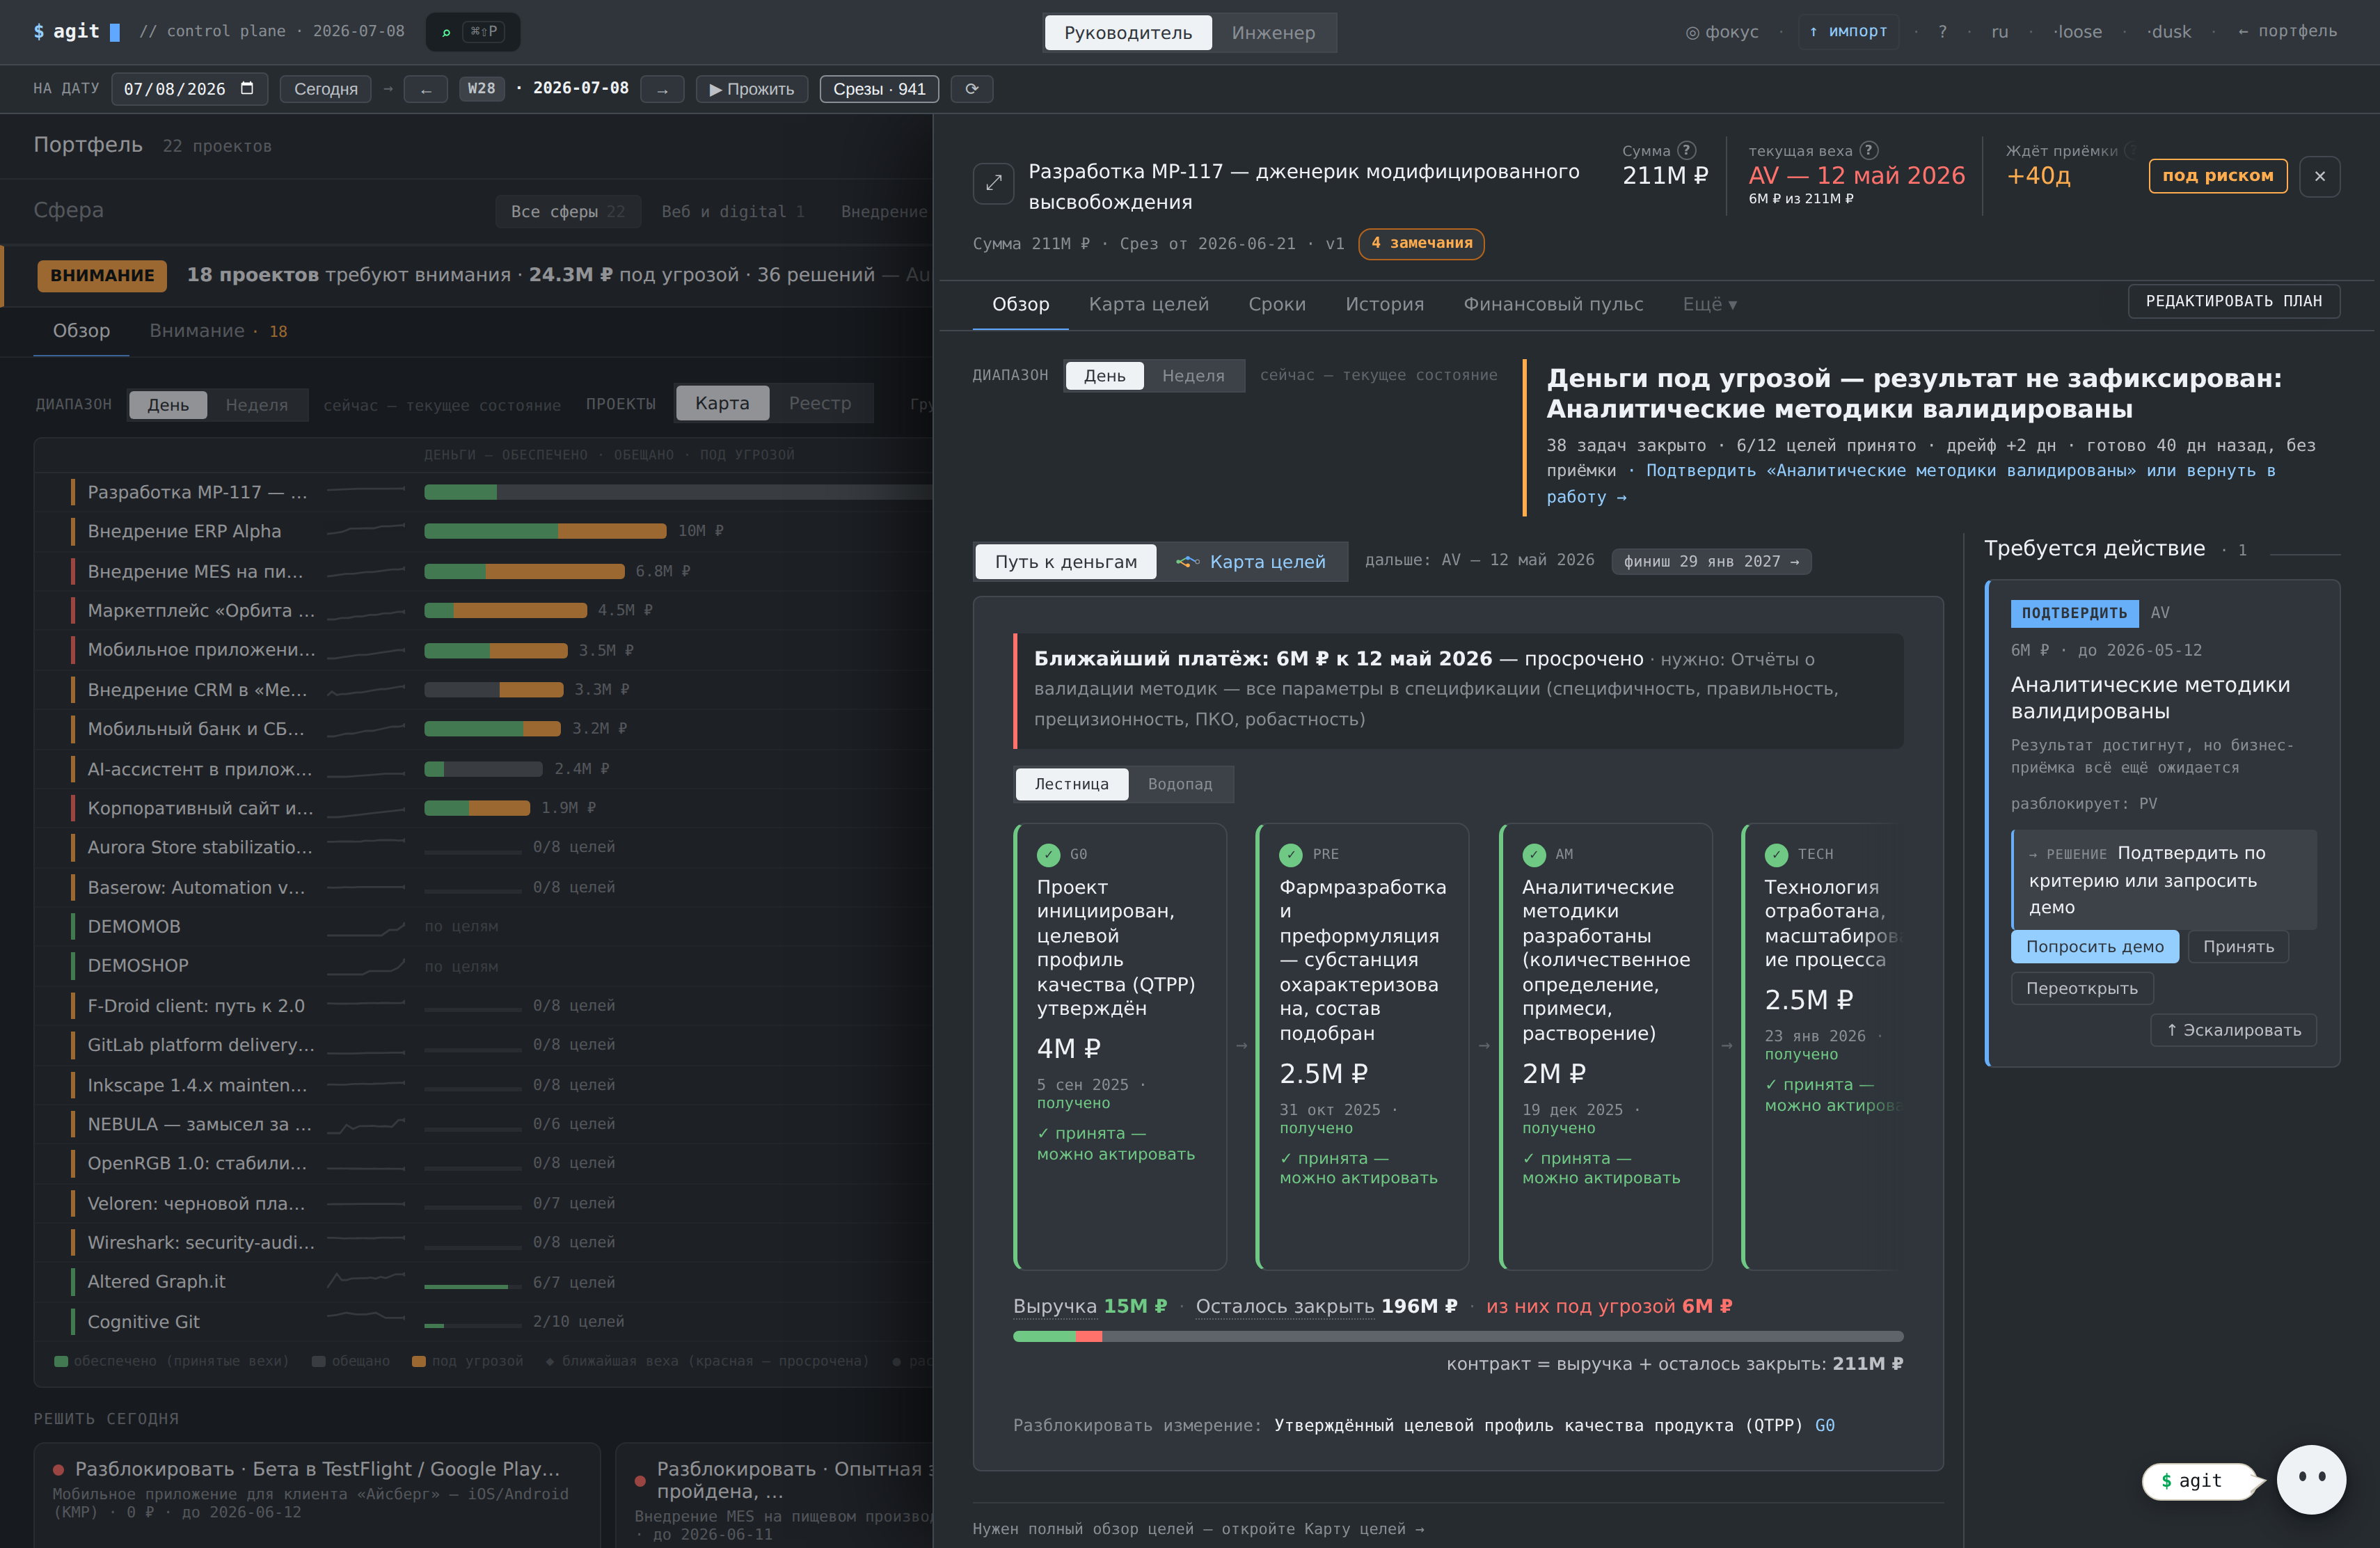
Task: Click the Эскалировать button
Action: [2233, 1030]
